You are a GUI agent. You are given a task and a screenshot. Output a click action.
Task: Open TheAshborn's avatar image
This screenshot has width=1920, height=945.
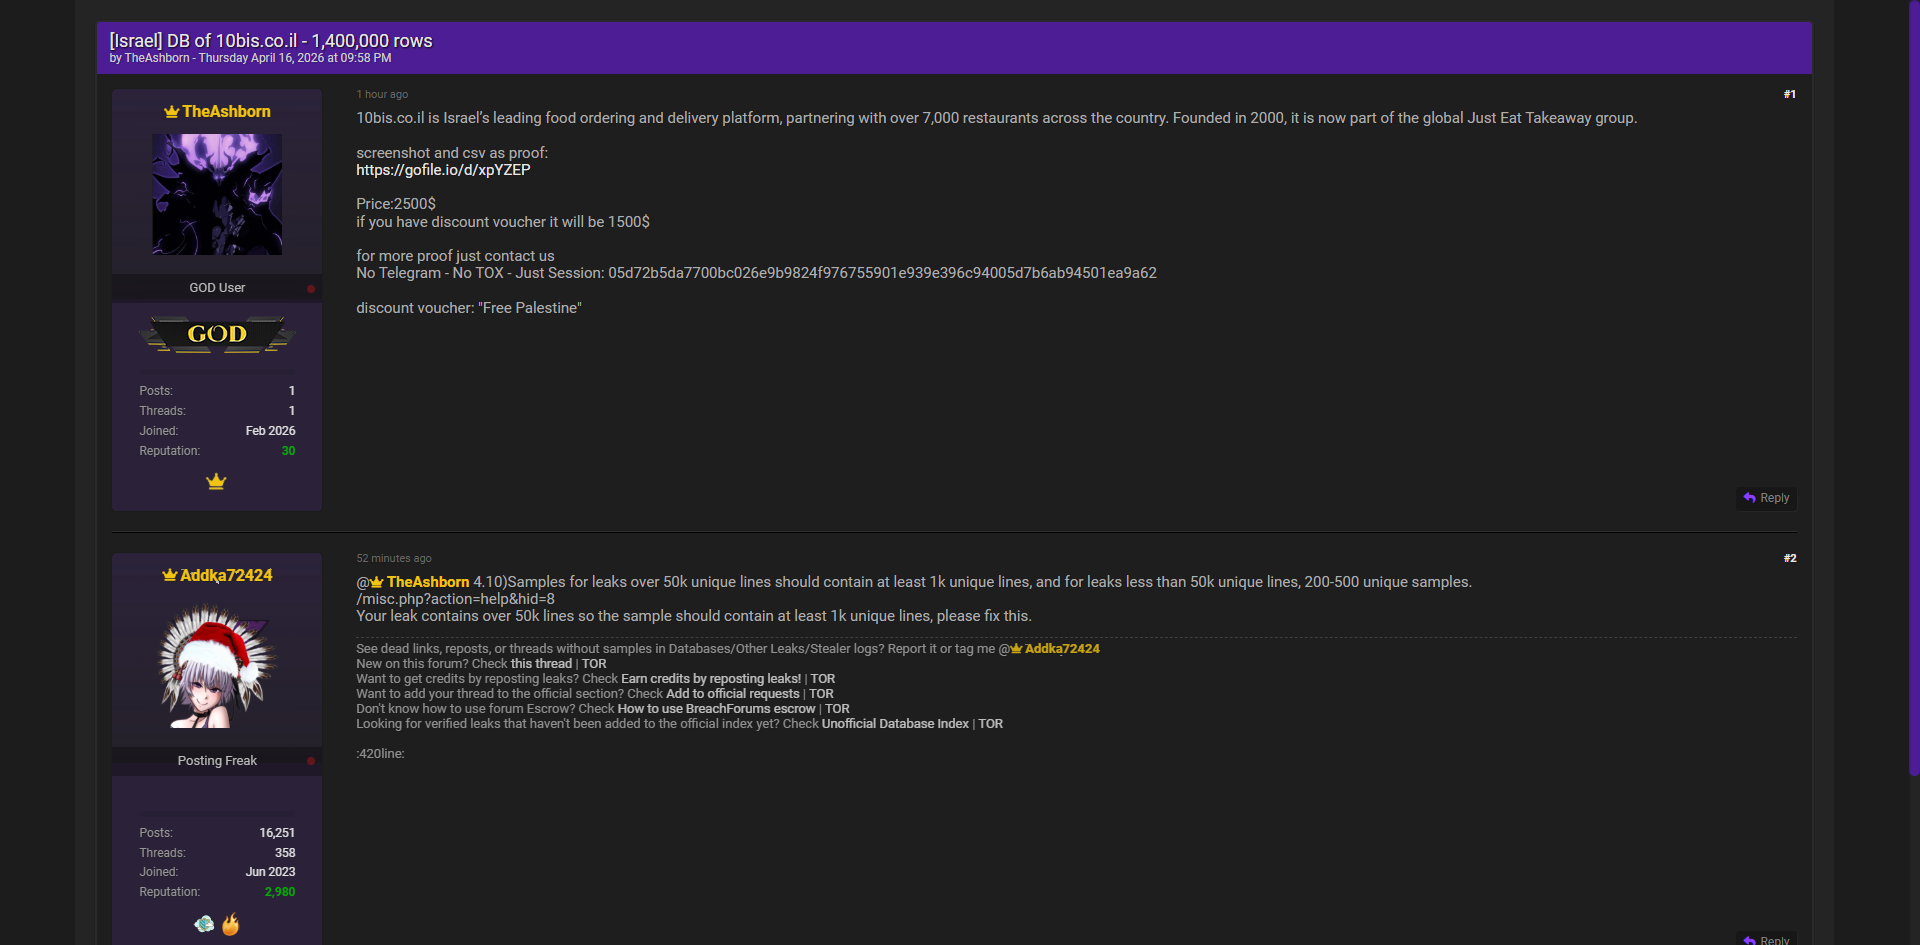pos(217,194)
